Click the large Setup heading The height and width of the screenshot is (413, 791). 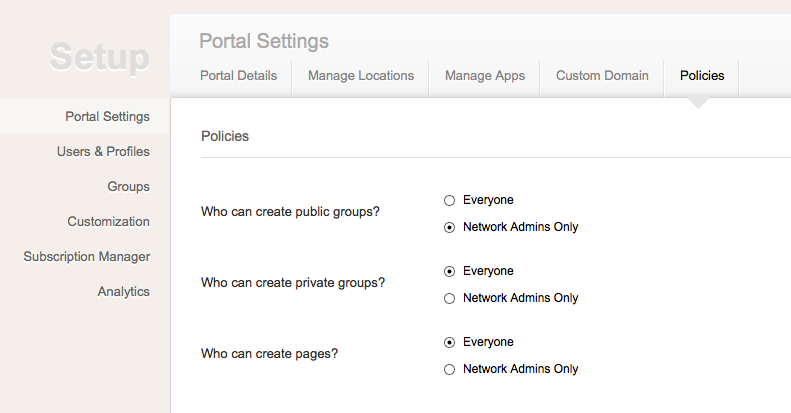[x=99, y=57]
